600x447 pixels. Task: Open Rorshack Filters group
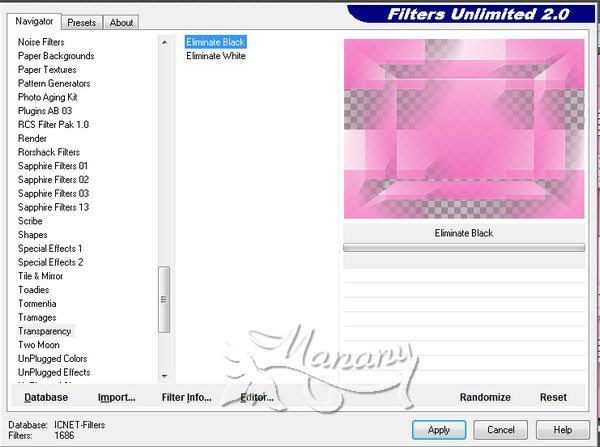click(x=49, y=152)
